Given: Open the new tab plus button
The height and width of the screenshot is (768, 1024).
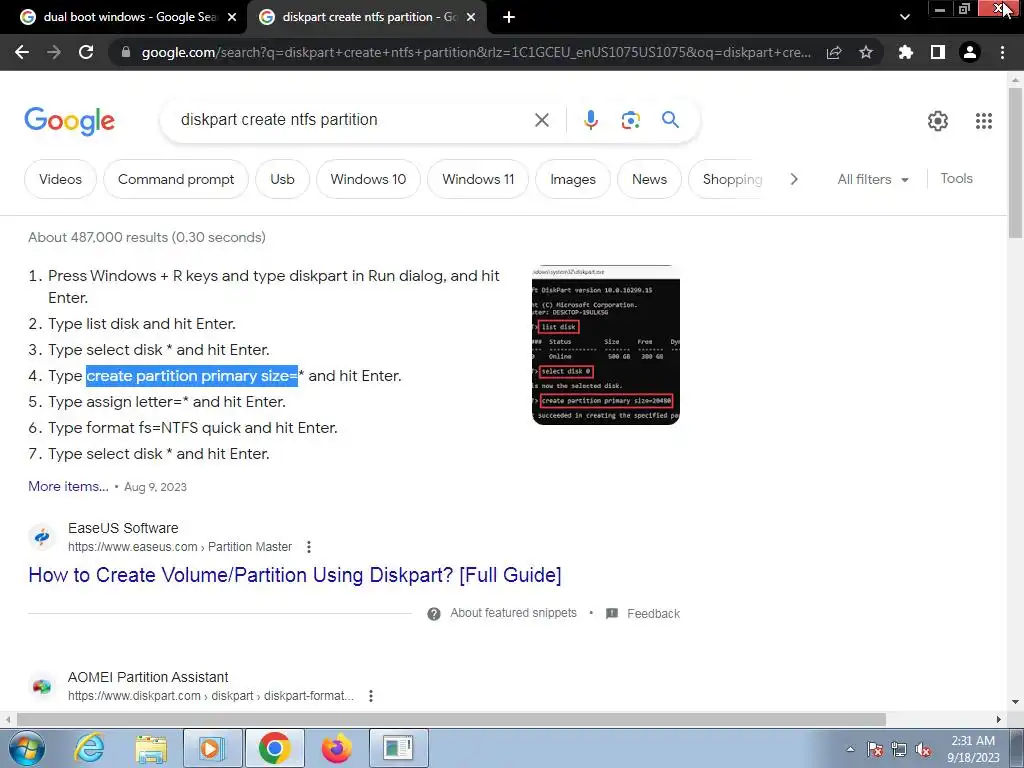Looking at the screenshot, I should coord(509,17).
